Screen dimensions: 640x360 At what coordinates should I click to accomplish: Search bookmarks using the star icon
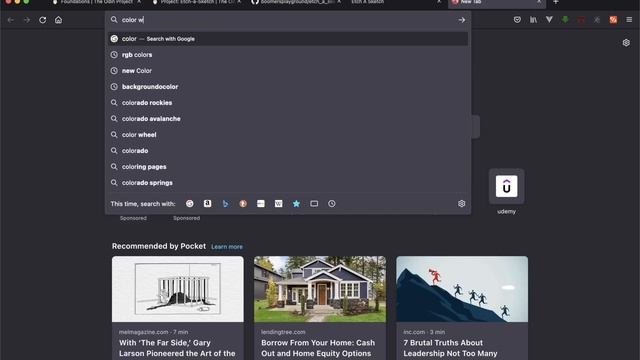[296, 204]
